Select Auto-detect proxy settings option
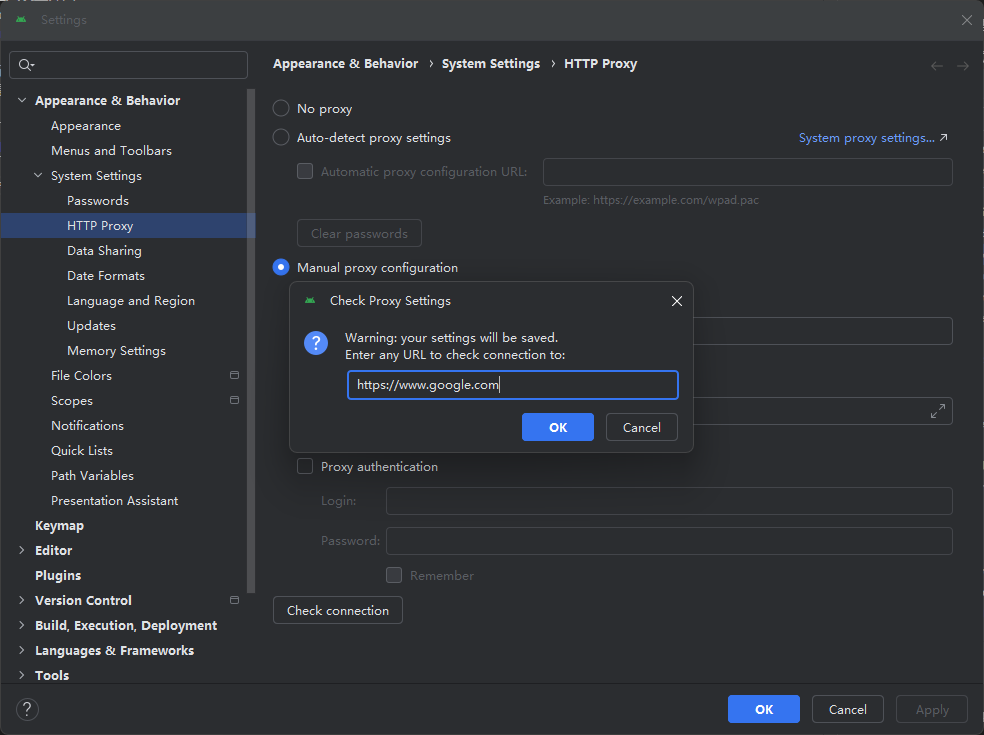This screenshot has height=735, width=984. coord(282,138)
